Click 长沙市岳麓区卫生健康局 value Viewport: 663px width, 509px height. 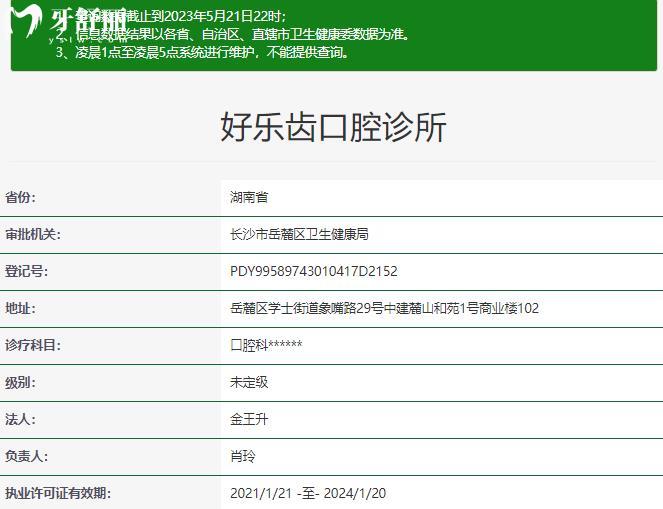point(299,234)
